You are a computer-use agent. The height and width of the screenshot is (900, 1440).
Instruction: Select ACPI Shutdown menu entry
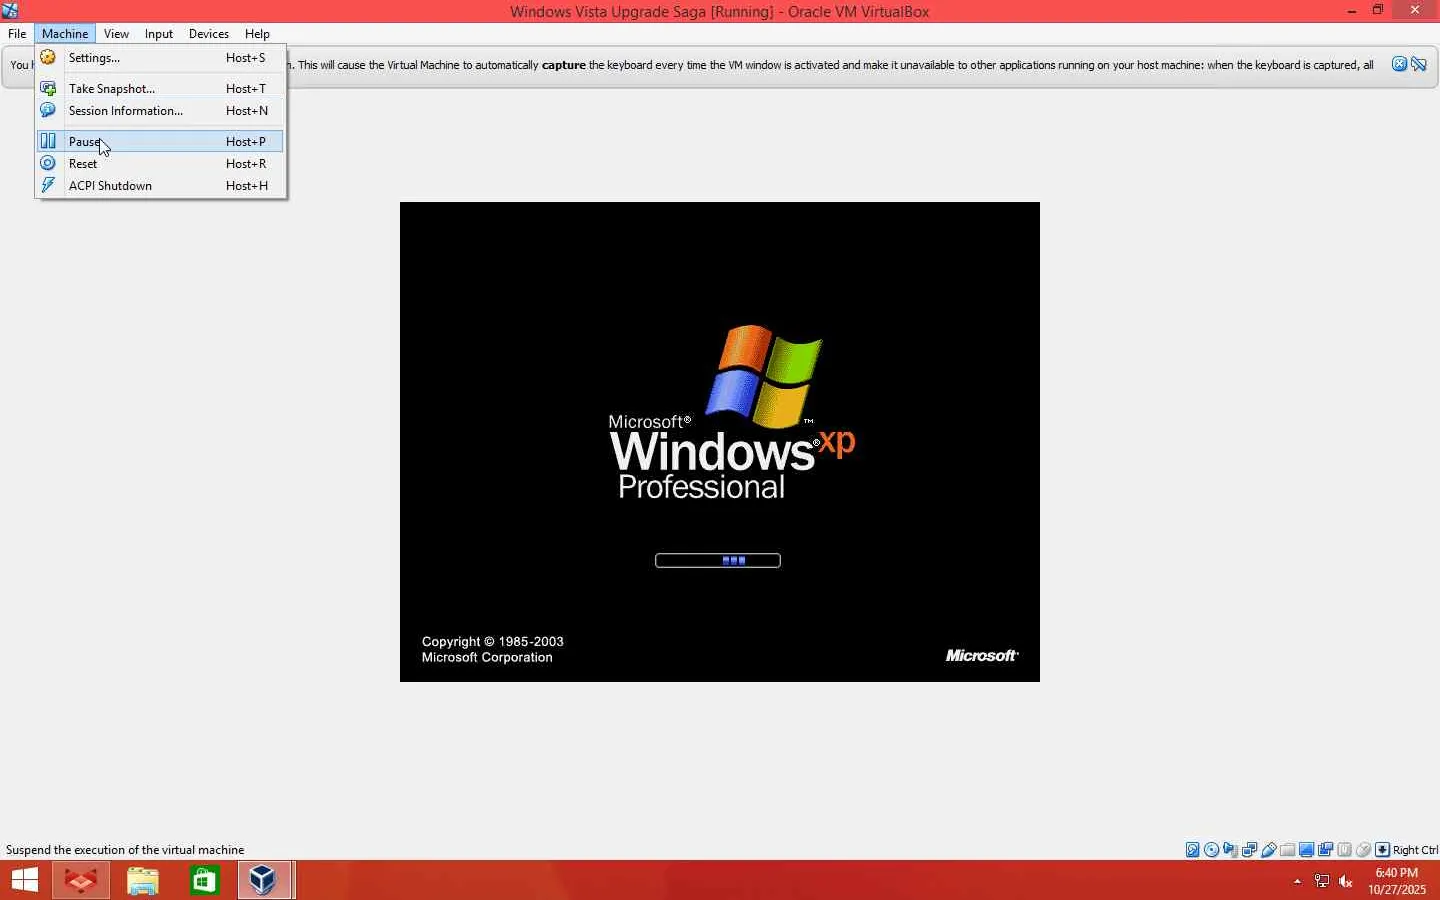(x=160, y=186)
